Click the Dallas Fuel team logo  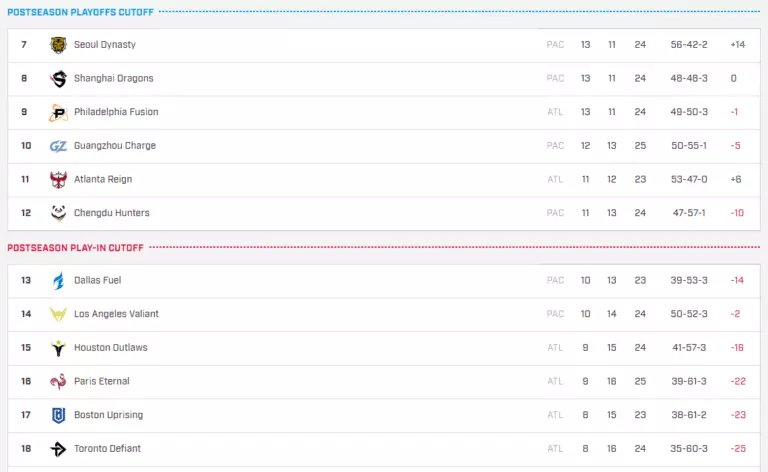click(x=58, y=281)
